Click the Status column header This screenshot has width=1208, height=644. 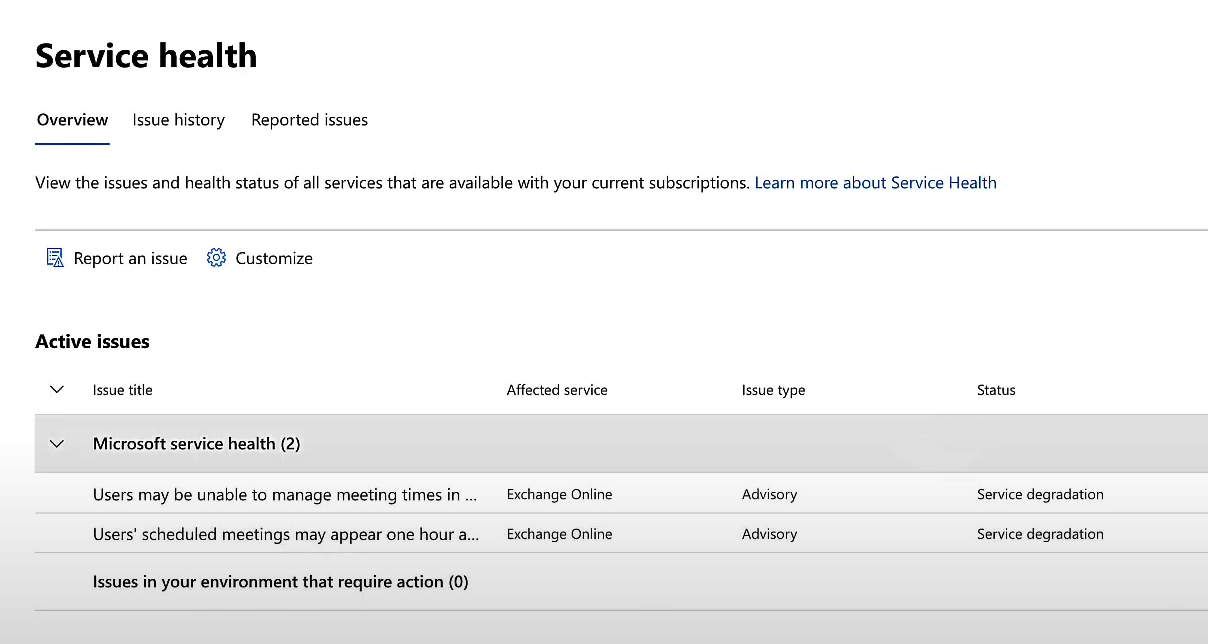[996, 389]
